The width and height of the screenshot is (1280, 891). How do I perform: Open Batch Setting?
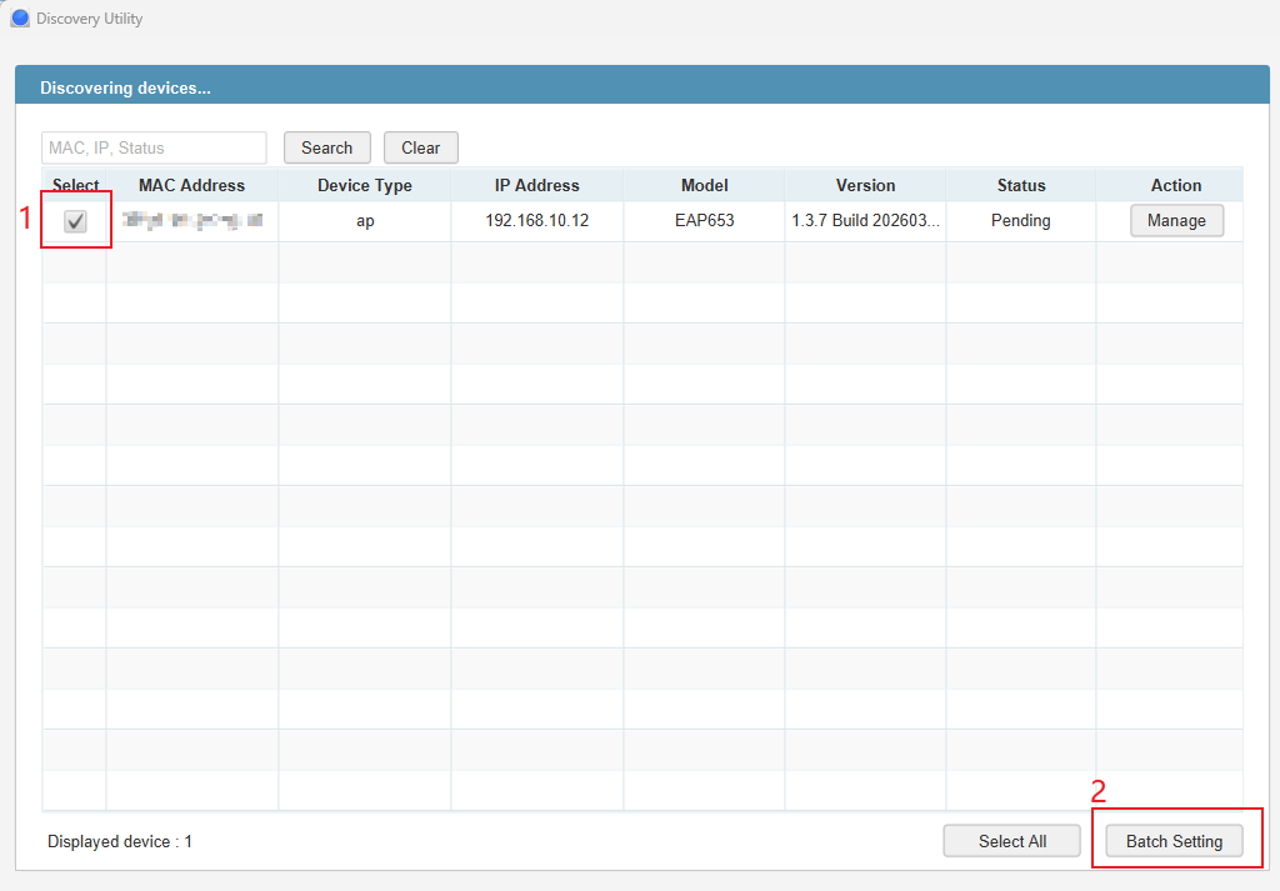pyautogui.click(x=1174, y=841)
